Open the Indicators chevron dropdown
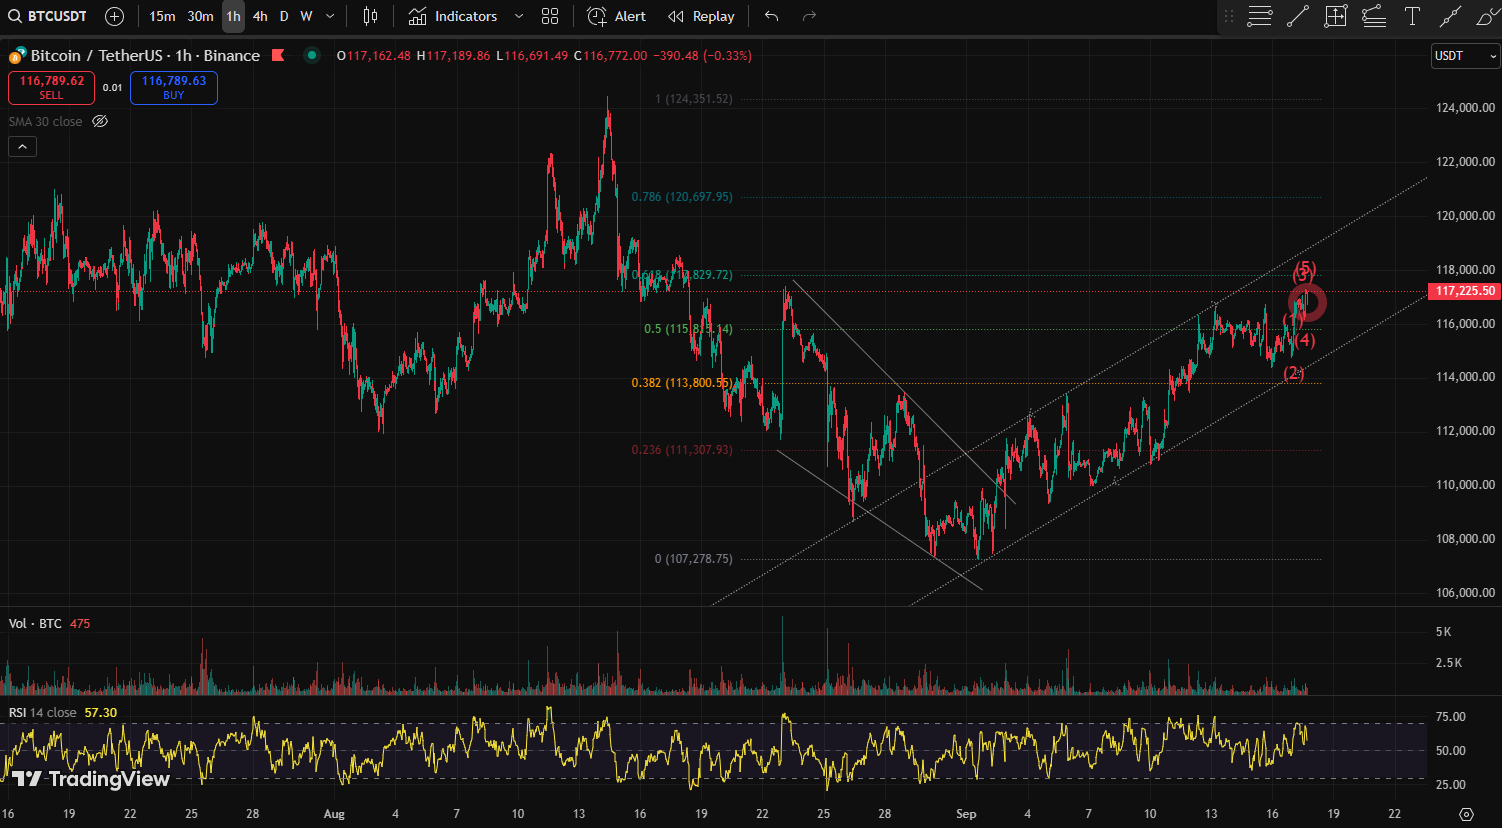The height and width of the screenshot is (828, 1502). click(518, 16)
